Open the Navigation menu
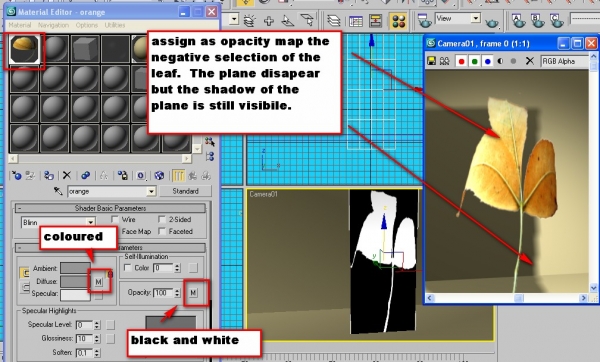600x362 pixels. tap(53, 25)
